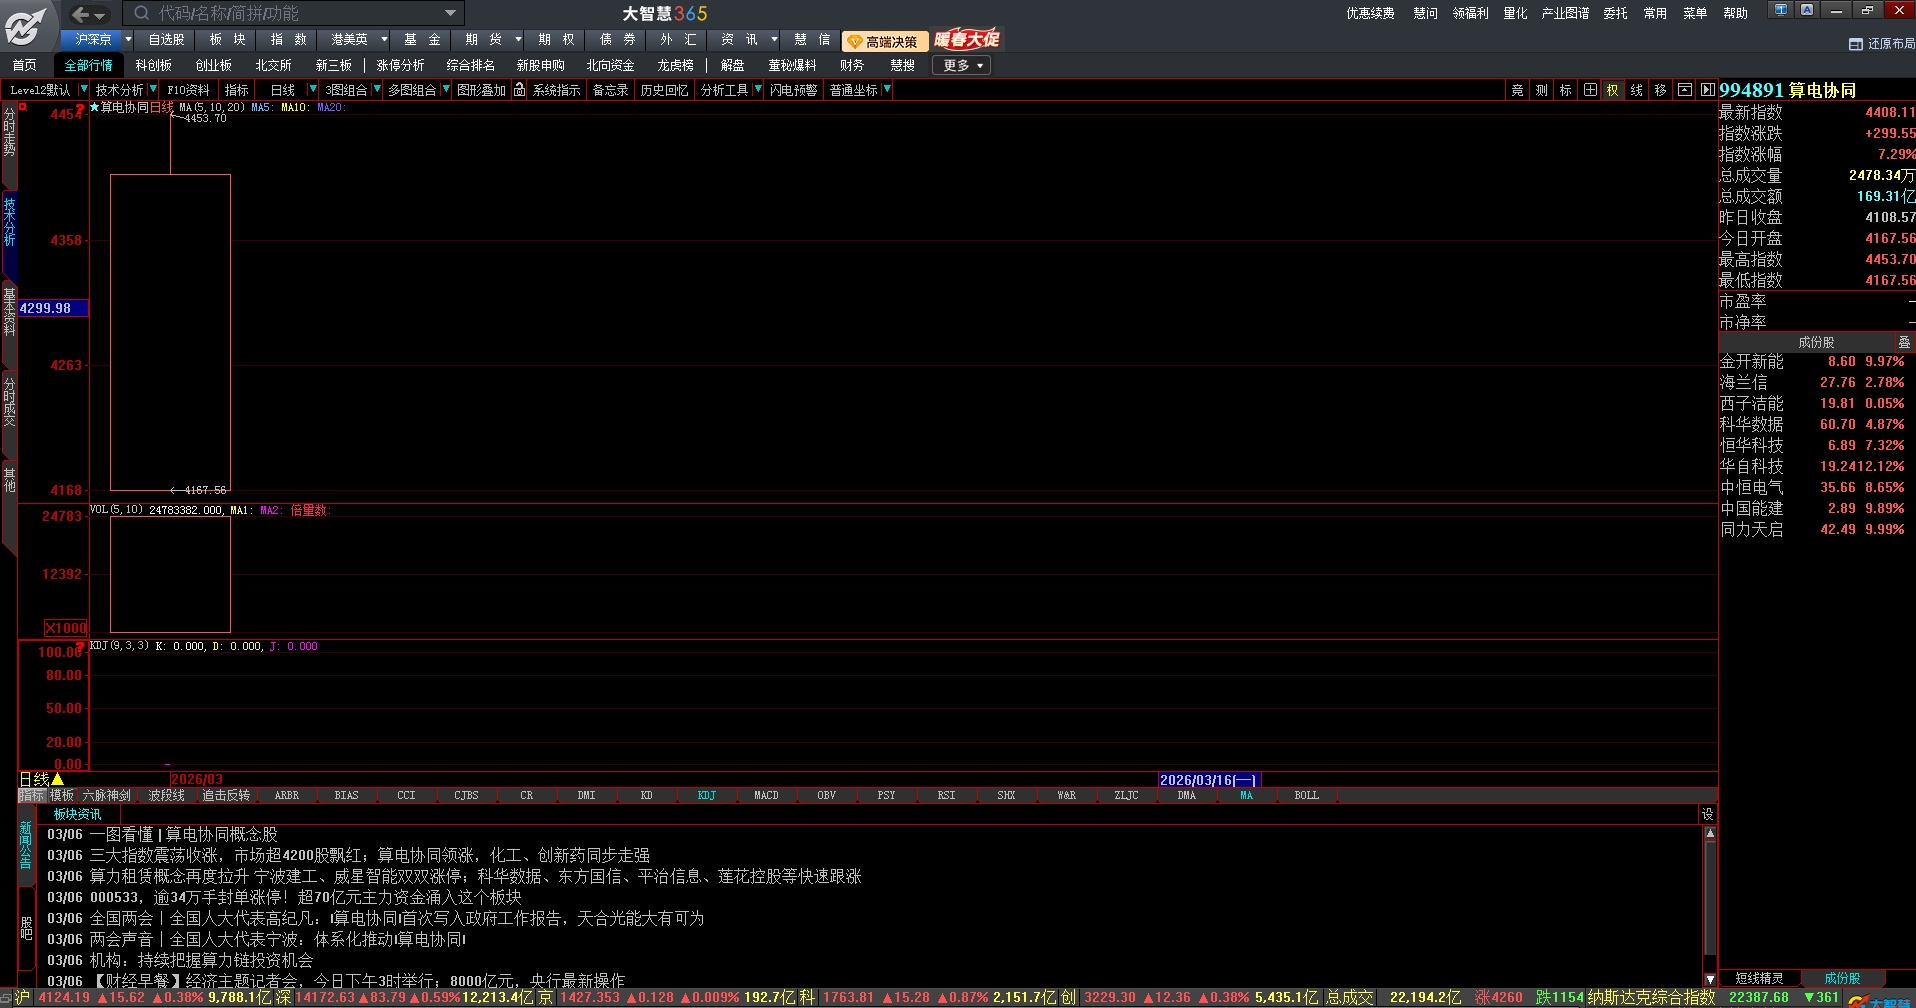Image resolution: width=1916 pixels, height=1008 pixels.
Task: Expand the 技术分析 dropdown arrow
Action: [153, 90]
